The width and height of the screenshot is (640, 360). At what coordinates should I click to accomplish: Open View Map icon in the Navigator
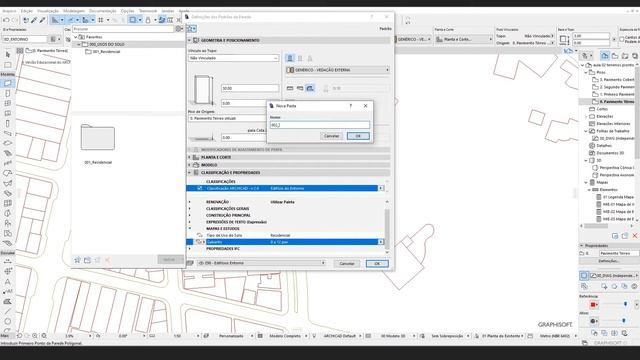pyautogui.click(x=615, y=56)
